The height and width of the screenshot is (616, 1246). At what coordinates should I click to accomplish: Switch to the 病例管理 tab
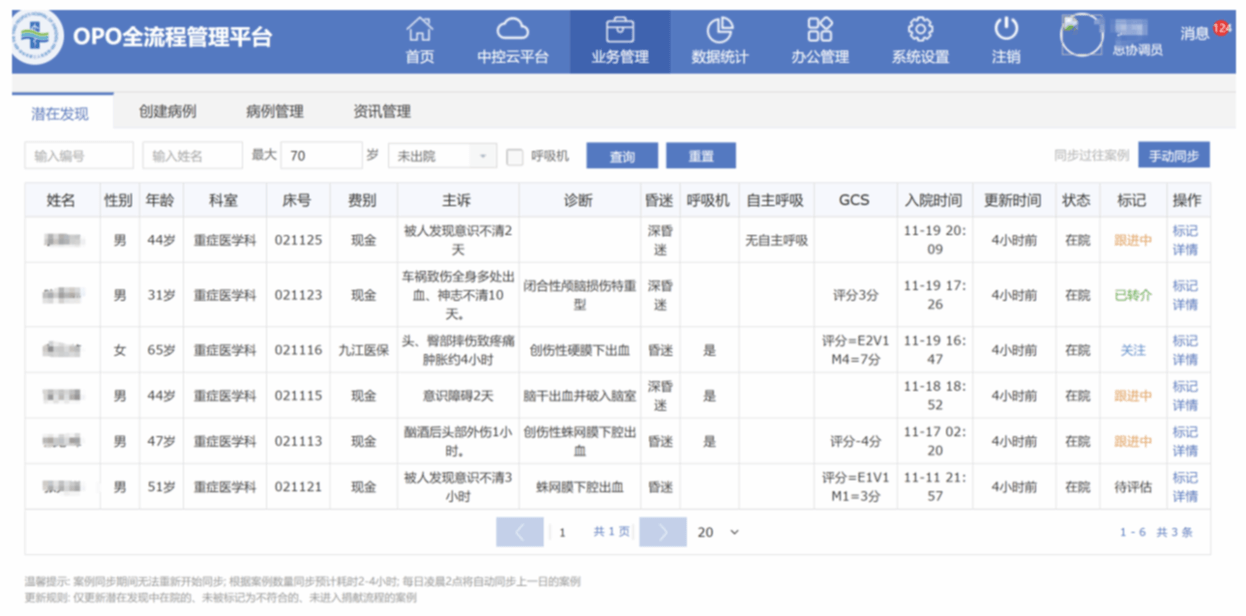(x=274, y=112)
